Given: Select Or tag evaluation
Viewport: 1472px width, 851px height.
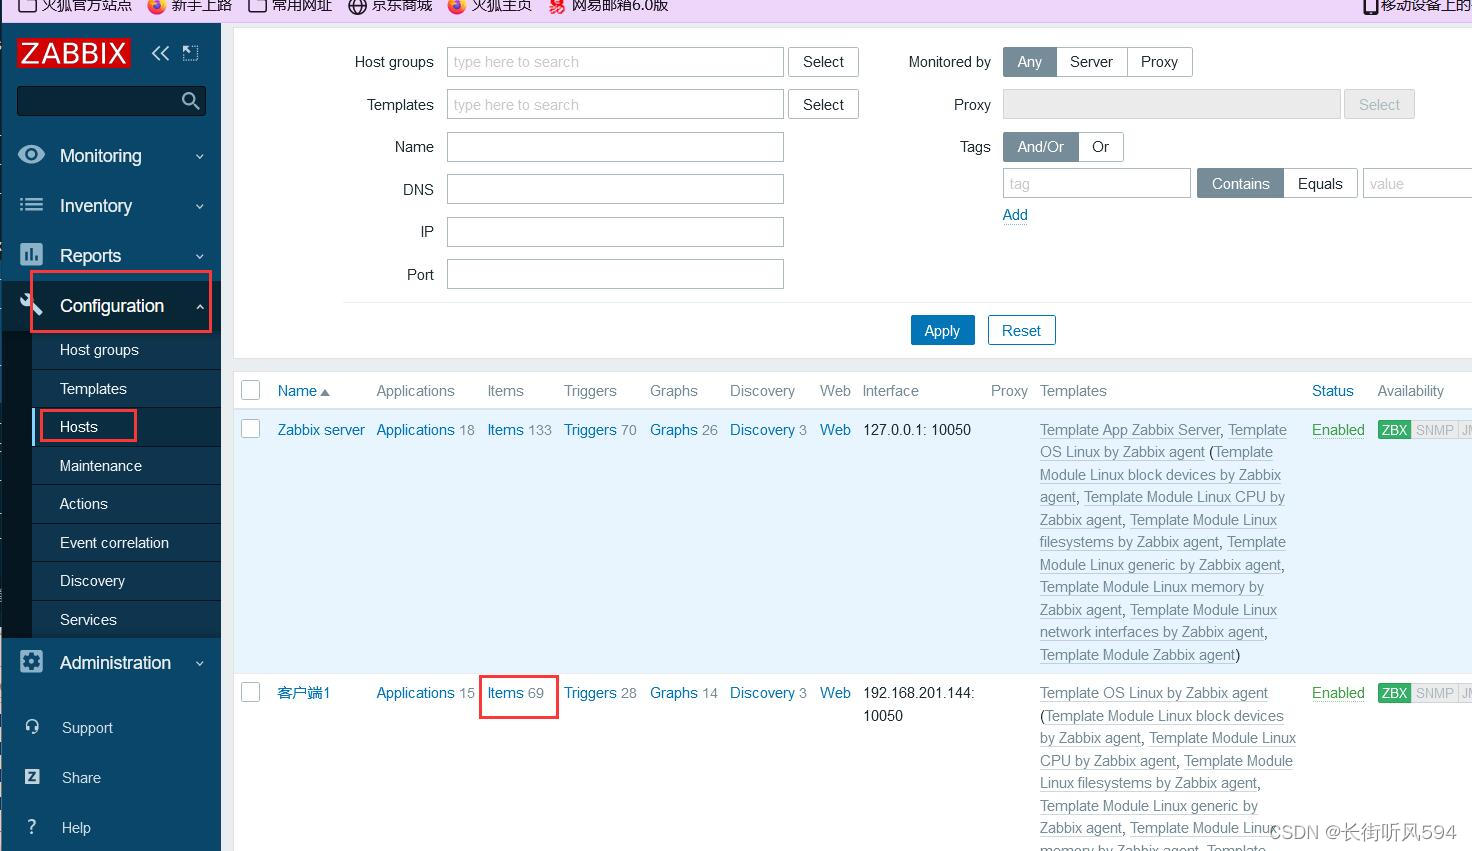Looking at the screenshot, I should pos(1100,147).
